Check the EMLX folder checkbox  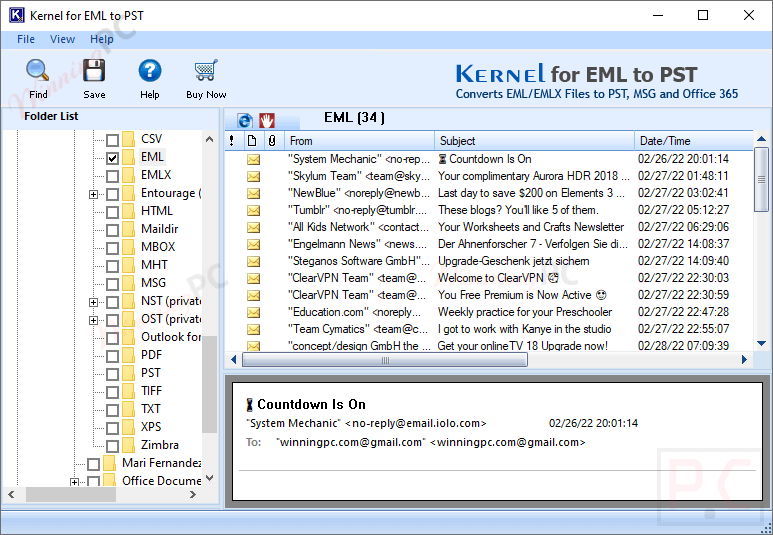pos(112,176)
